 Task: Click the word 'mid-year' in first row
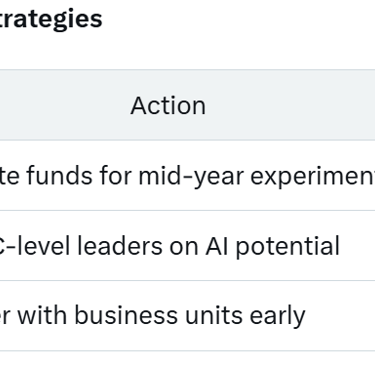(x=191, y=177)
